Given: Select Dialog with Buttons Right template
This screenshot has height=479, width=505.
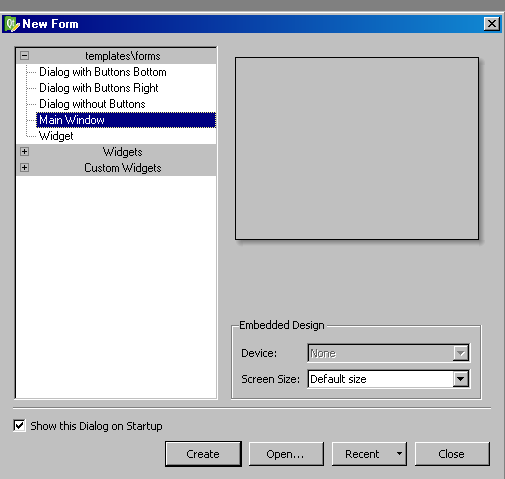Looking at the screenshot, I should click(x=99, y=88).
